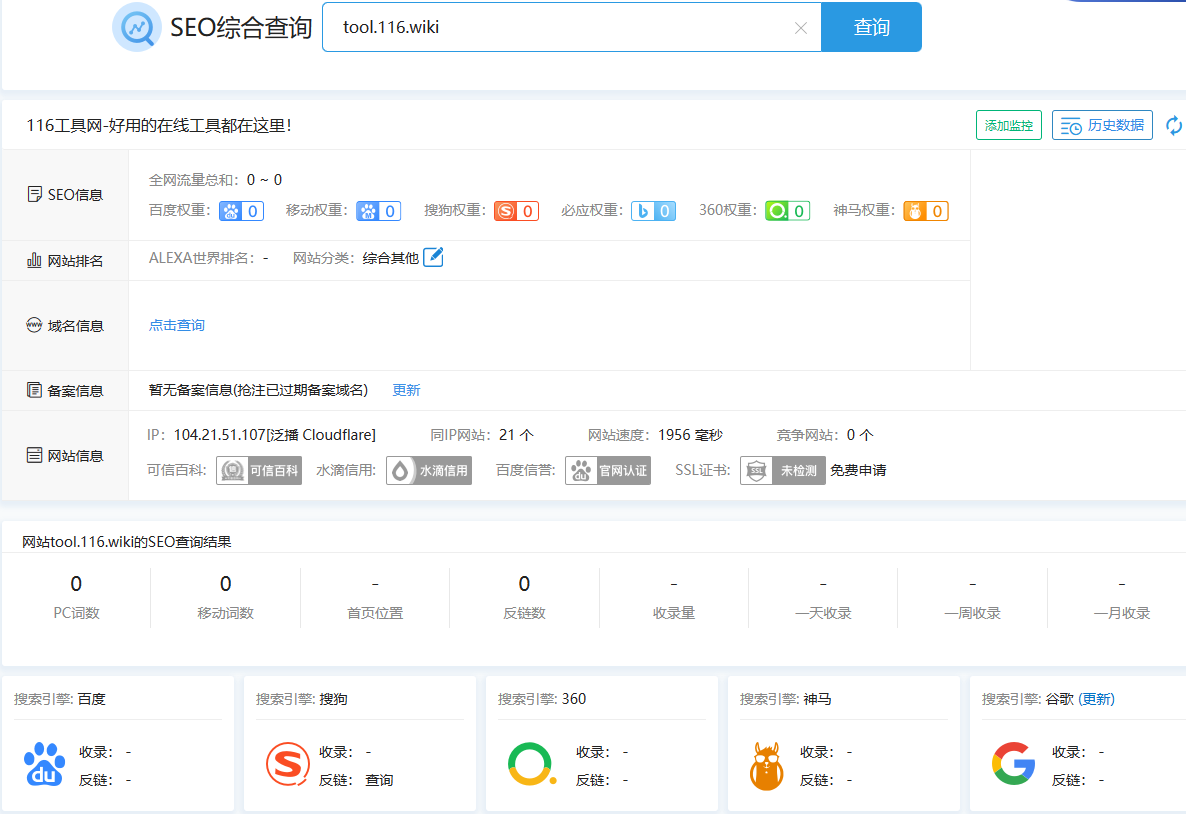This screenshot has height=814, width=1186.
Task: Clear the search field with X icon
Action: click(x=800, y=28)
